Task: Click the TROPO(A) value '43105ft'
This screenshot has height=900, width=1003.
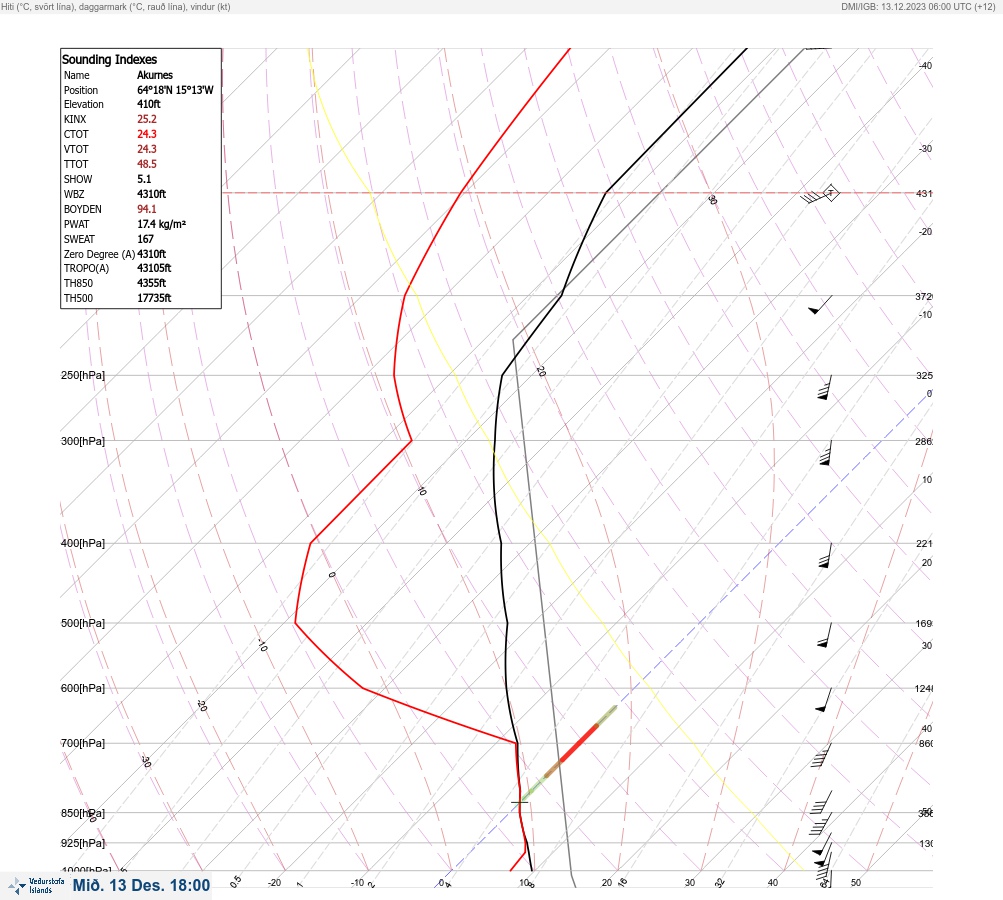Action: [x=154, y=268]
